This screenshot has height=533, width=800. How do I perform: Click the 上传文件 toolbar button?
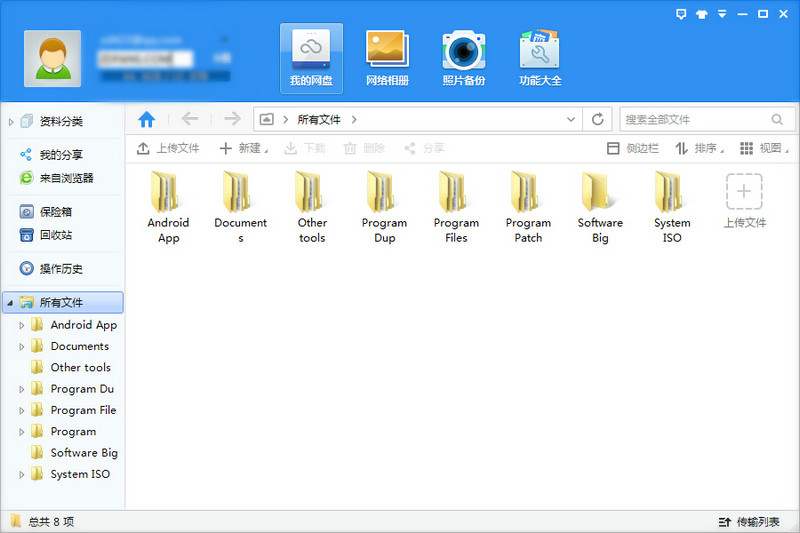point(168,148)
